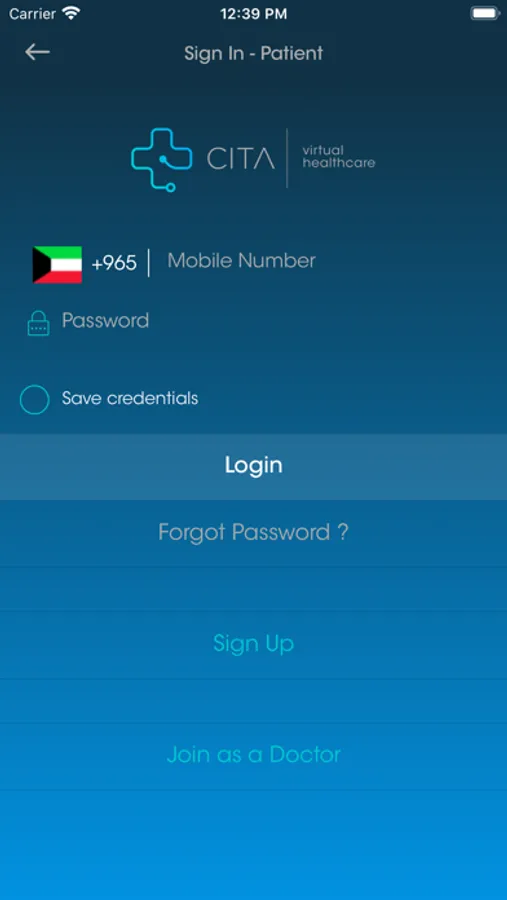This screenshot has height=900, width=507.
Task: Open the Forgot Password ? link
Action: (253, 533)
